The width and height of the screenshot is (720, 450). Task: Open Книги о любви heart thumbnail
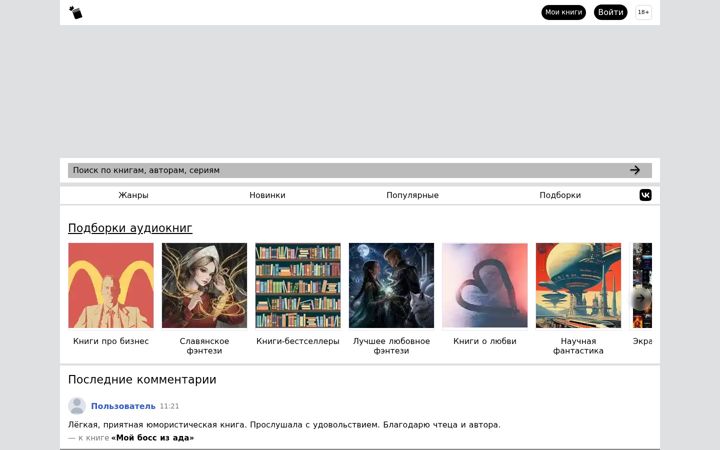click(x=485, y=286)
